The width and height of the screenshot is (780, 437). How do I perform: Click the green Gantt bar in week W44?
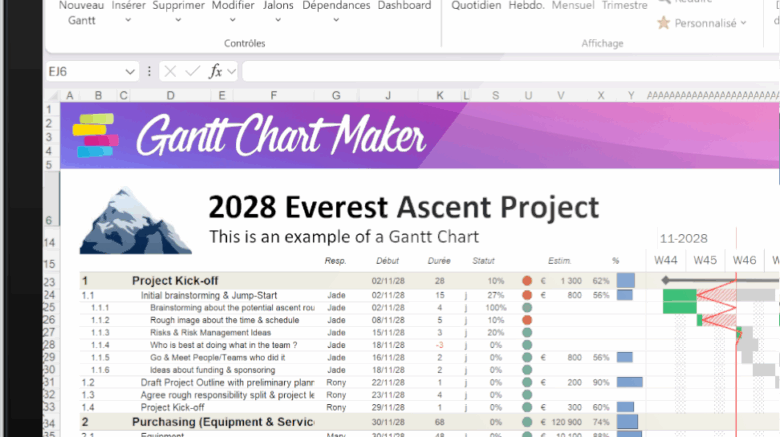click(680, 301)
